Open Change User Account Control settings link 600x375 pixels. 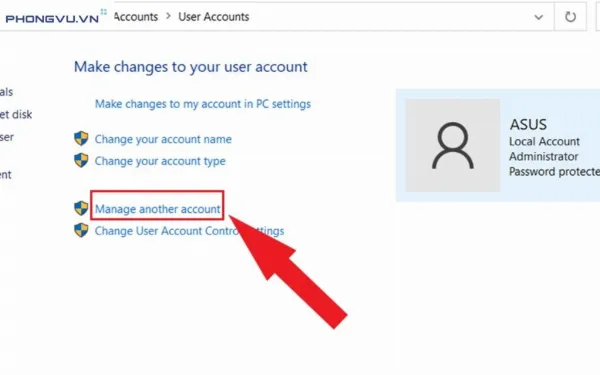189,231
